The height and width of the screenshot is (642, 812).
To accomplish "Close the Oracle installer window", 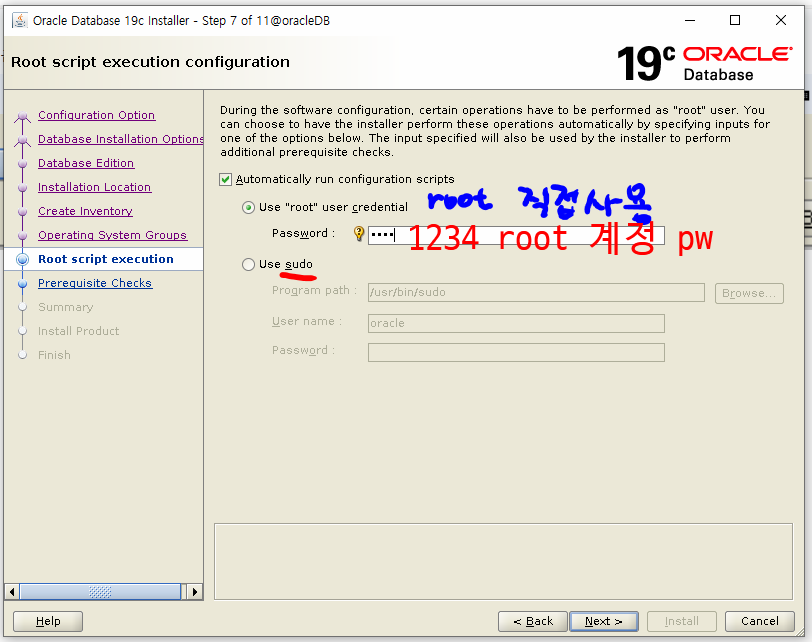I will 781,21.
